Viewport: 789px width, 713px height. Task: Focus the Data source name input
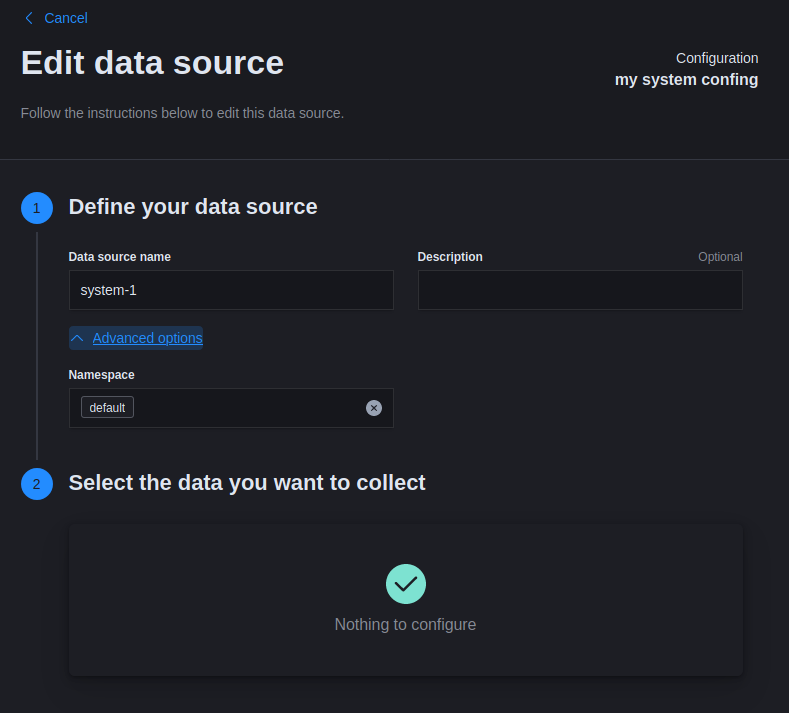231,290
